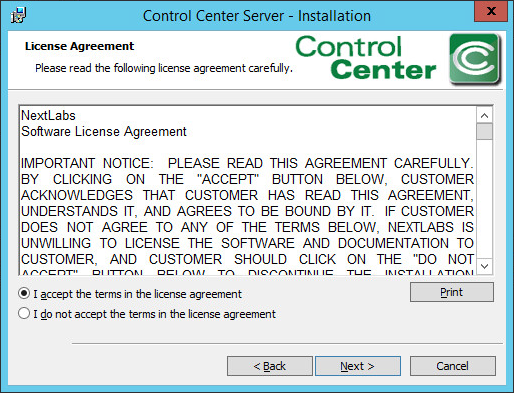Click the 'Control Center Server - Installation' title bar

(257, 16)
